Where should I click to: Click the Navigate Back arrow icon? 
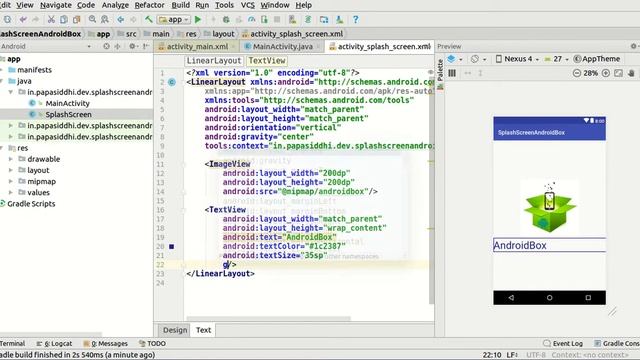point(120,19)
